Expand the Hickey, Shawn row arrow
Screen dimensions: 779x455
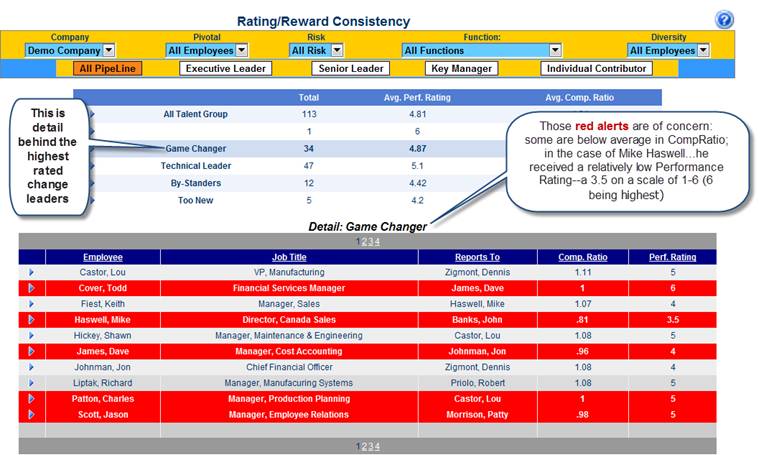[31, 336]
